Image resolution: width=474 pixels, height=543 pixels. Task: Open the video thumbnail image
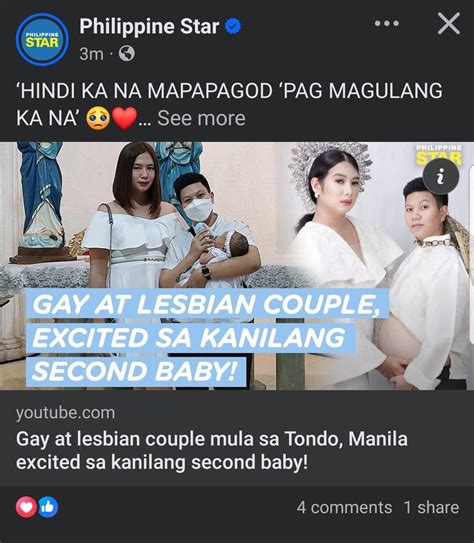(x=237, y=266)
